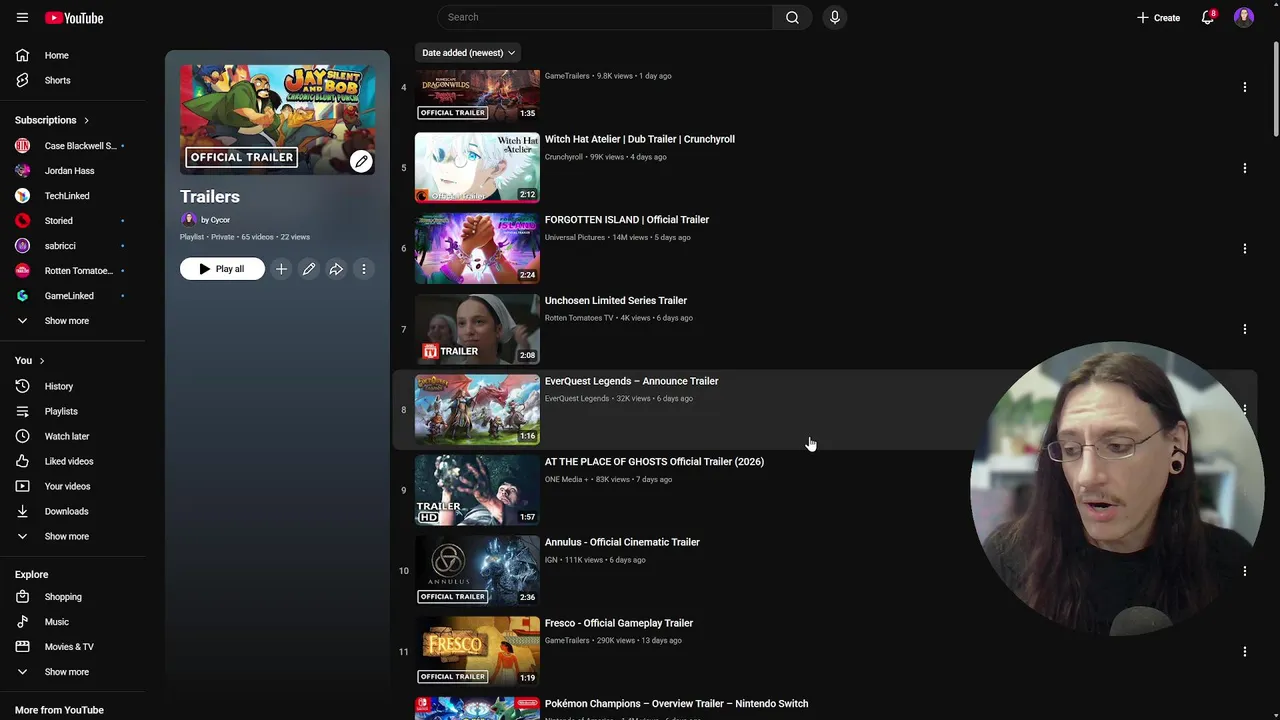Open options menu for Annulus trailer video
Image resolution: width=1280 pixels, height=720 pixels.
1245,571
